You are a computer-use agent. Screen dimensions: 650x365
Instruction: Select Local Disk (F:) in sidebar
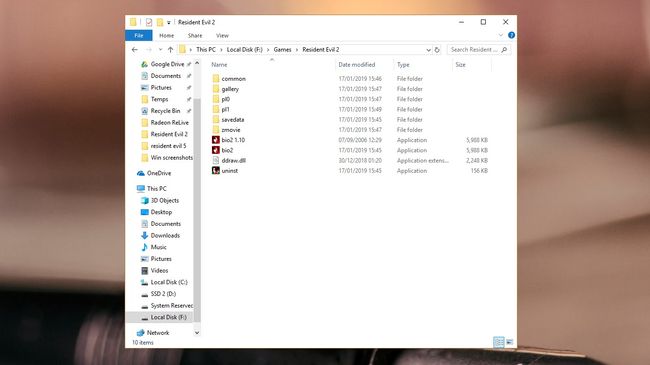point(168,317)
